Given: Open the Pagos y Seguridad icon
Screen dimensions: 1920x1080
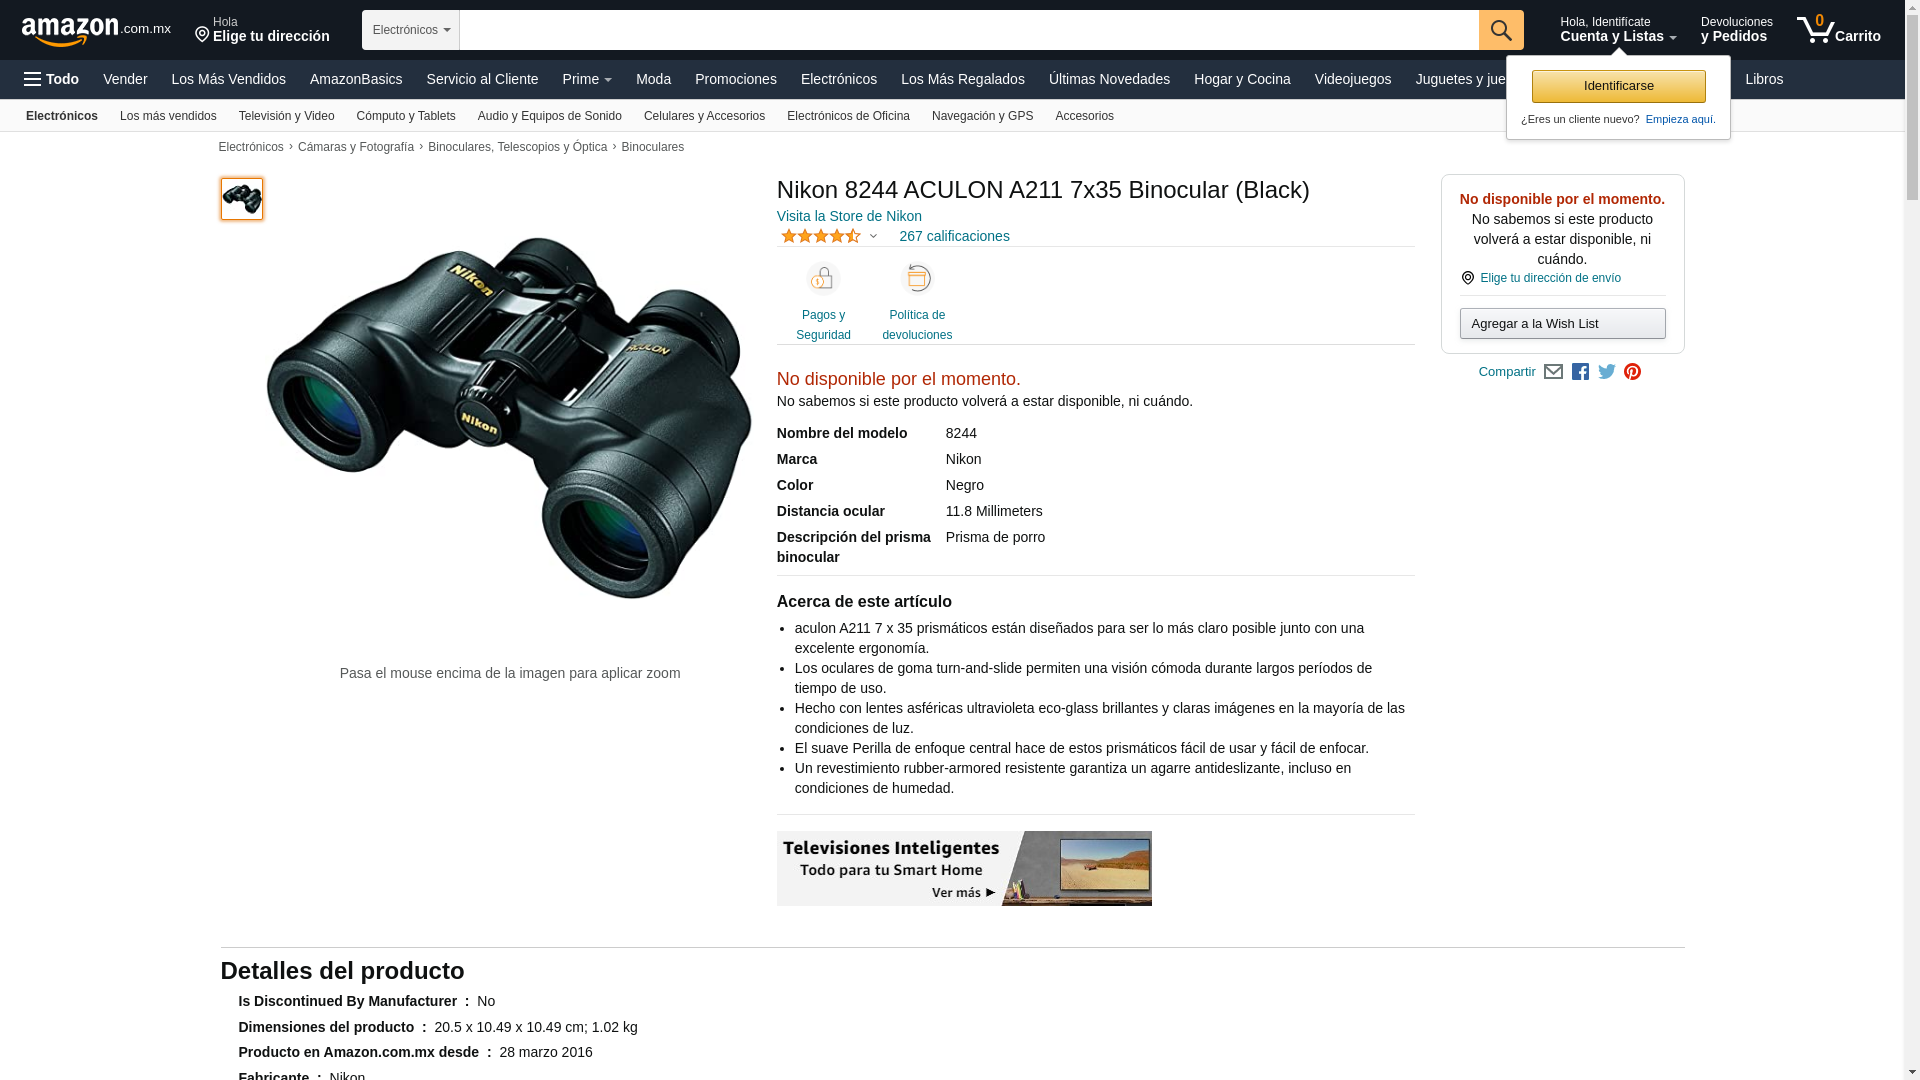Looking at the screenshot, I should [823, 278].
